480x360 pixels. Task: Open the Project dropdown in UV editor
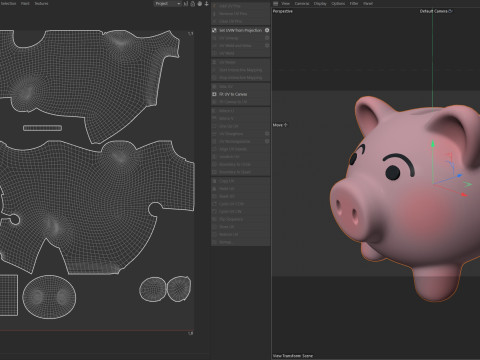tap(167, 4)
